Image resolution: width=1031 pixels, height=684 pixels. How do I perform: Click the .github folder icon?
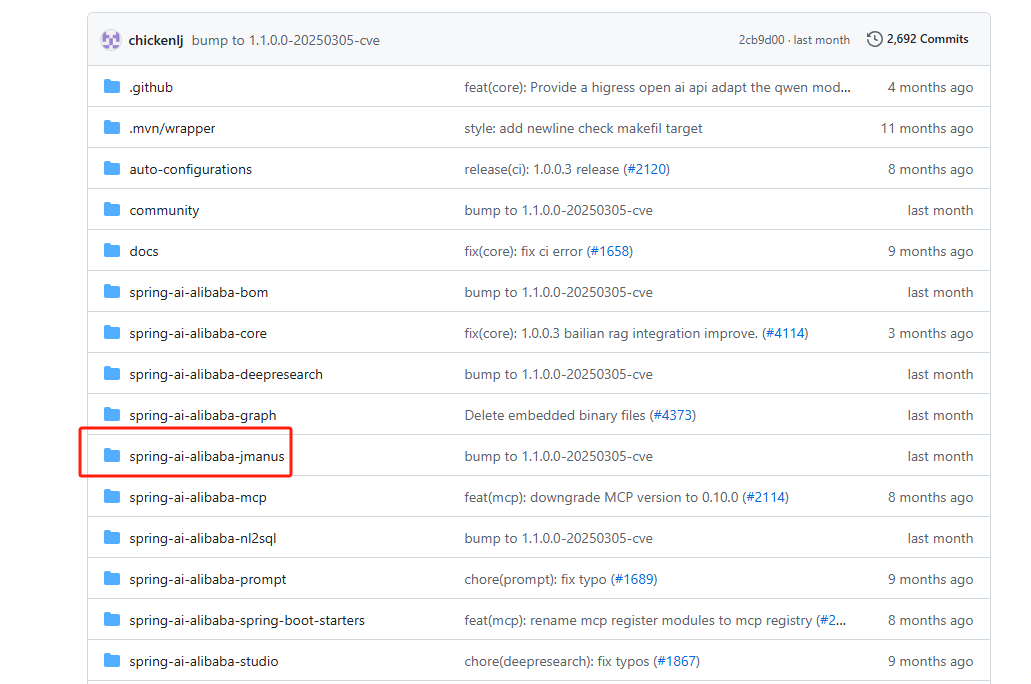pyautogui.click(x=112, y=87)
